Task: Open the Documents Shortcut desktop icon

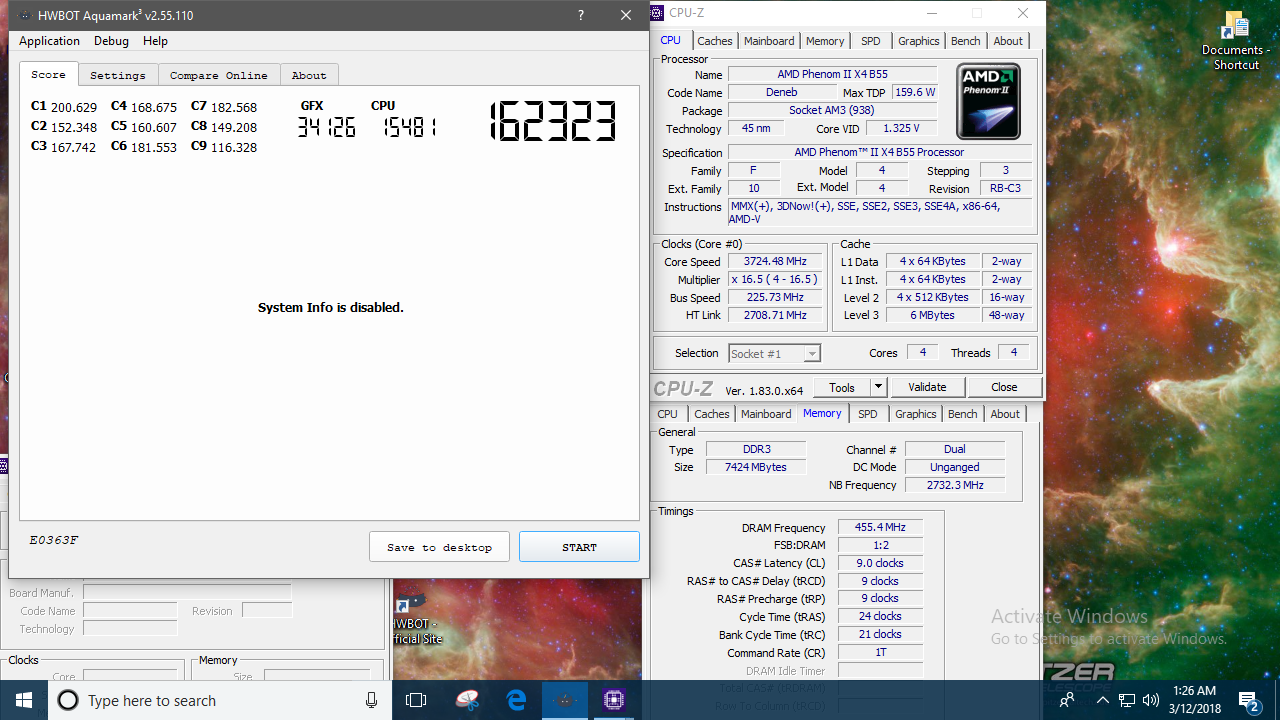Action: coord(1236,41)
